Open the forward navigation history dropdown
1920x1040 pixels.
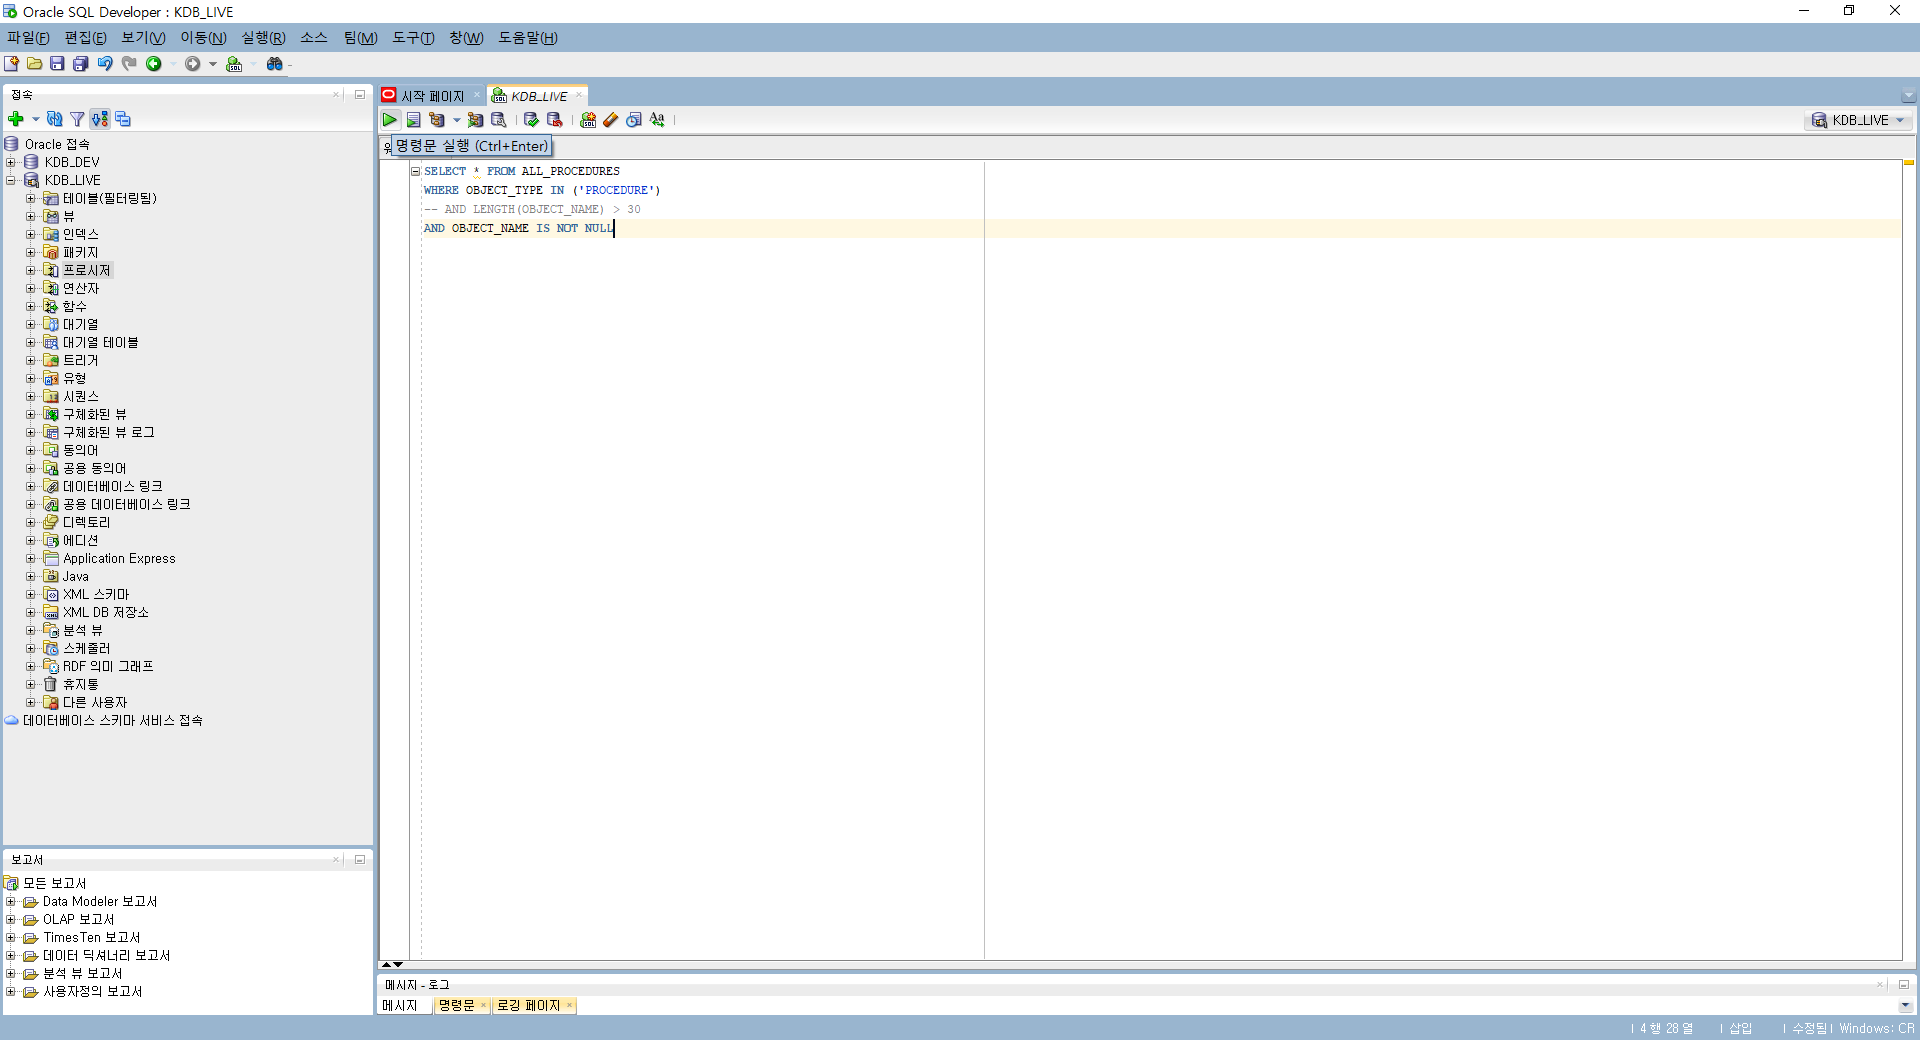tap(213, 64)
